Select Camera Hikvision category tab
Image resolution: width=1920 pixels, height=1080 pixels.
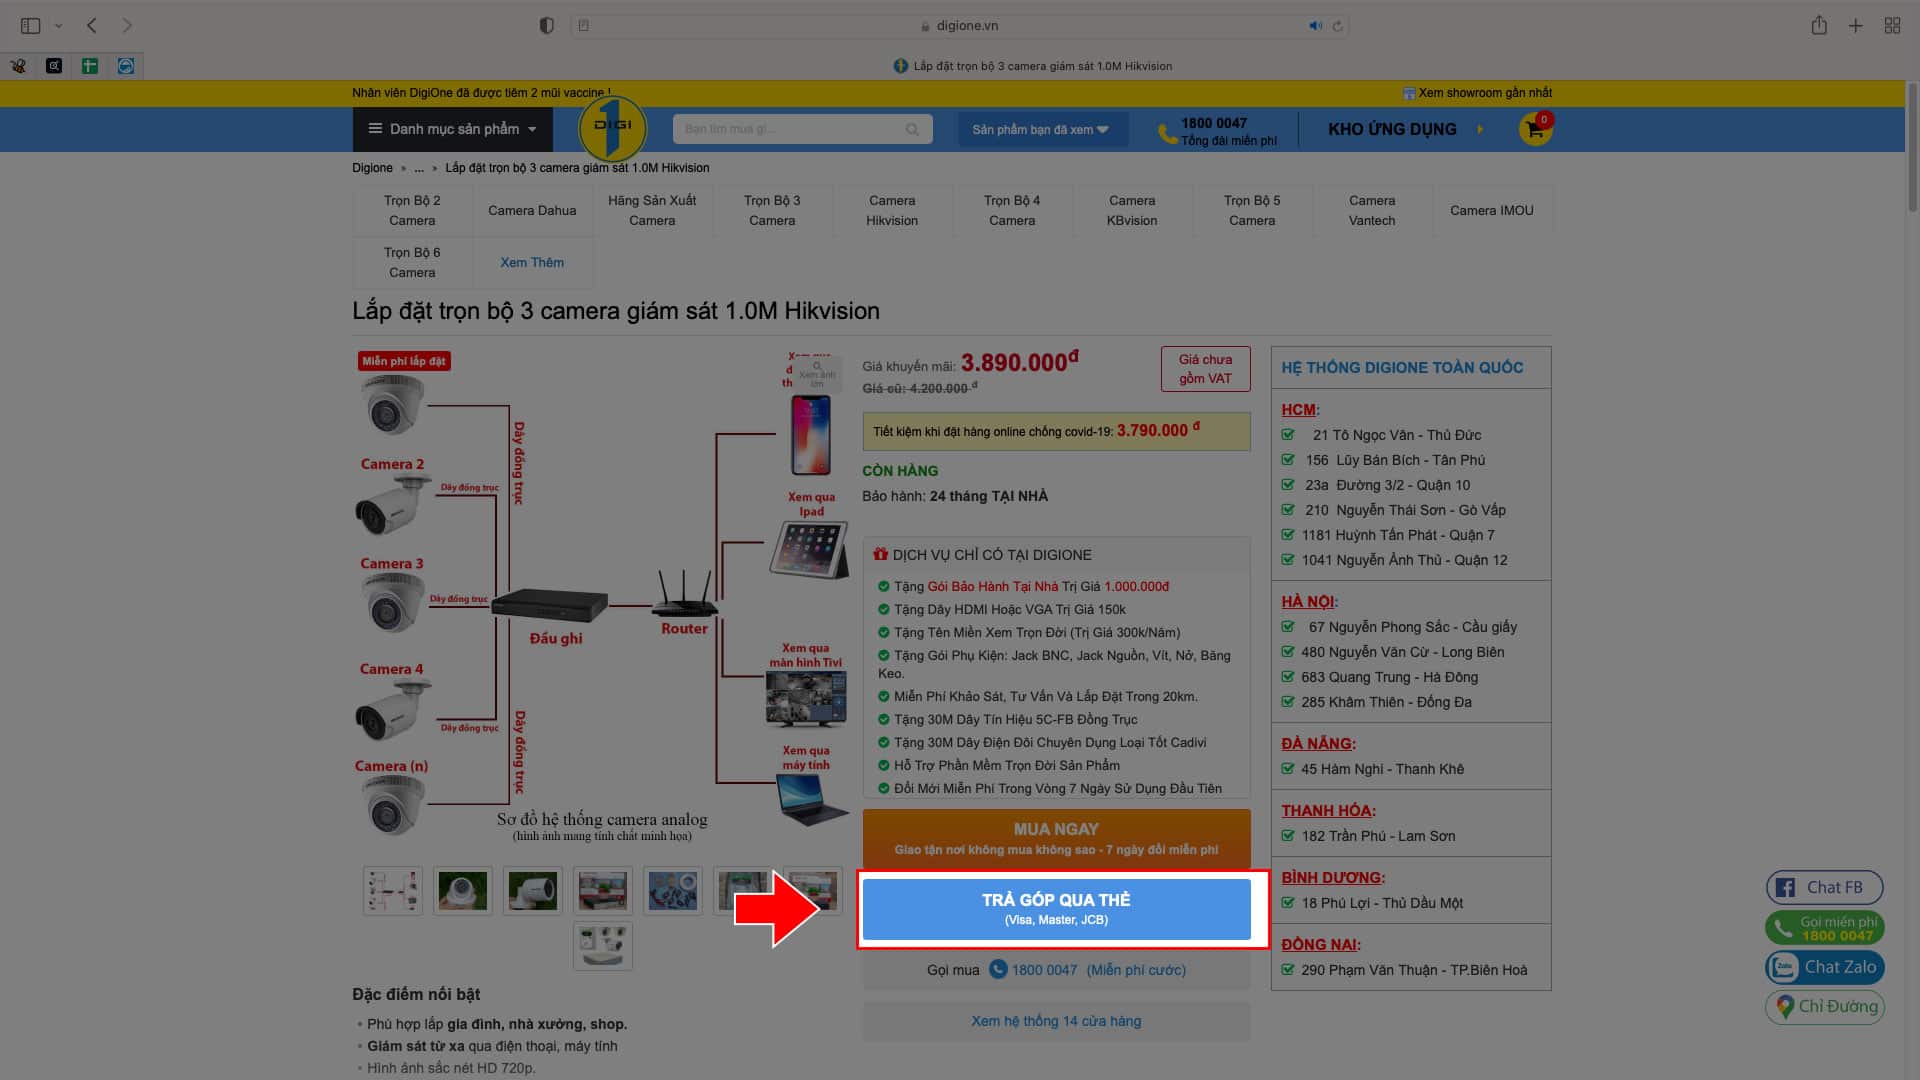click(x=892, y=210)
